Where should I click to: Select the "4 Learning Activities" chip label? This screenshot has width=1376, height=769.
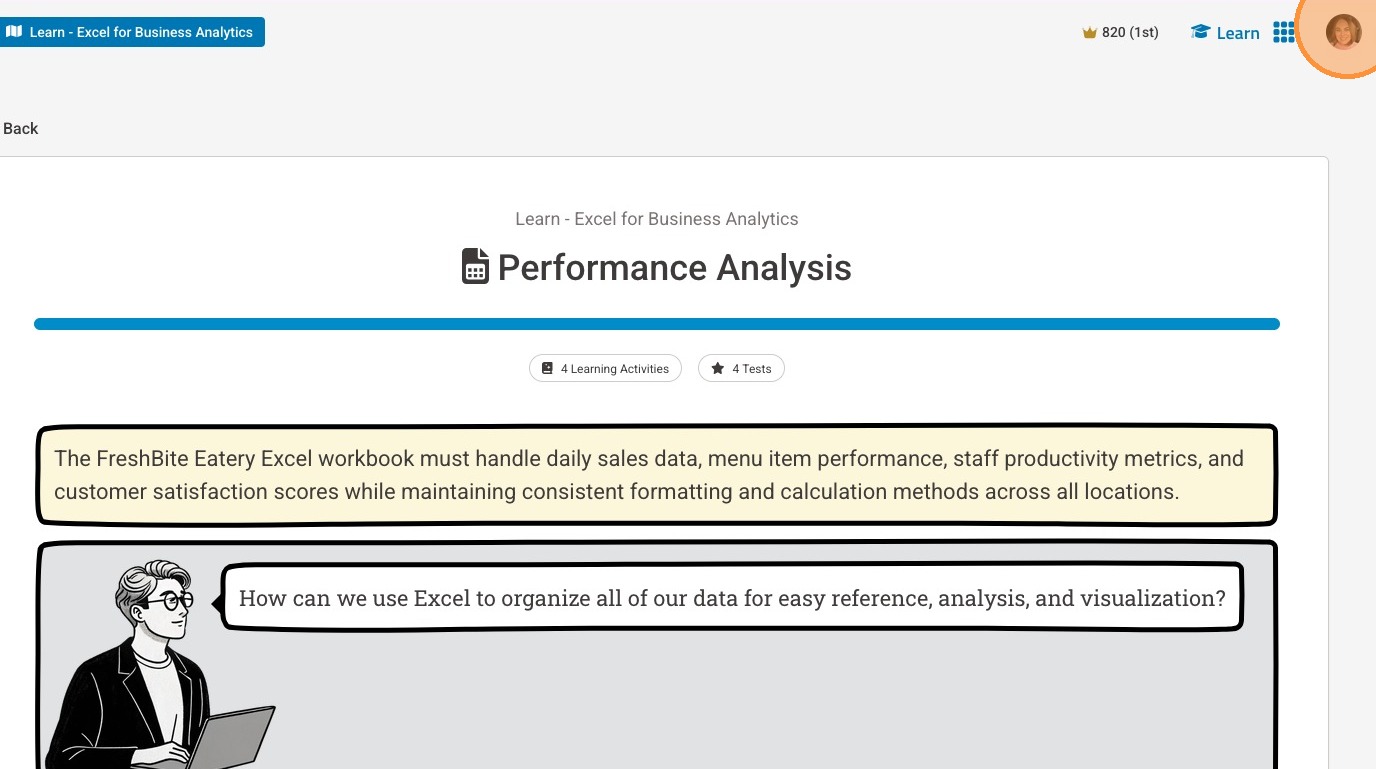(614, 369)
